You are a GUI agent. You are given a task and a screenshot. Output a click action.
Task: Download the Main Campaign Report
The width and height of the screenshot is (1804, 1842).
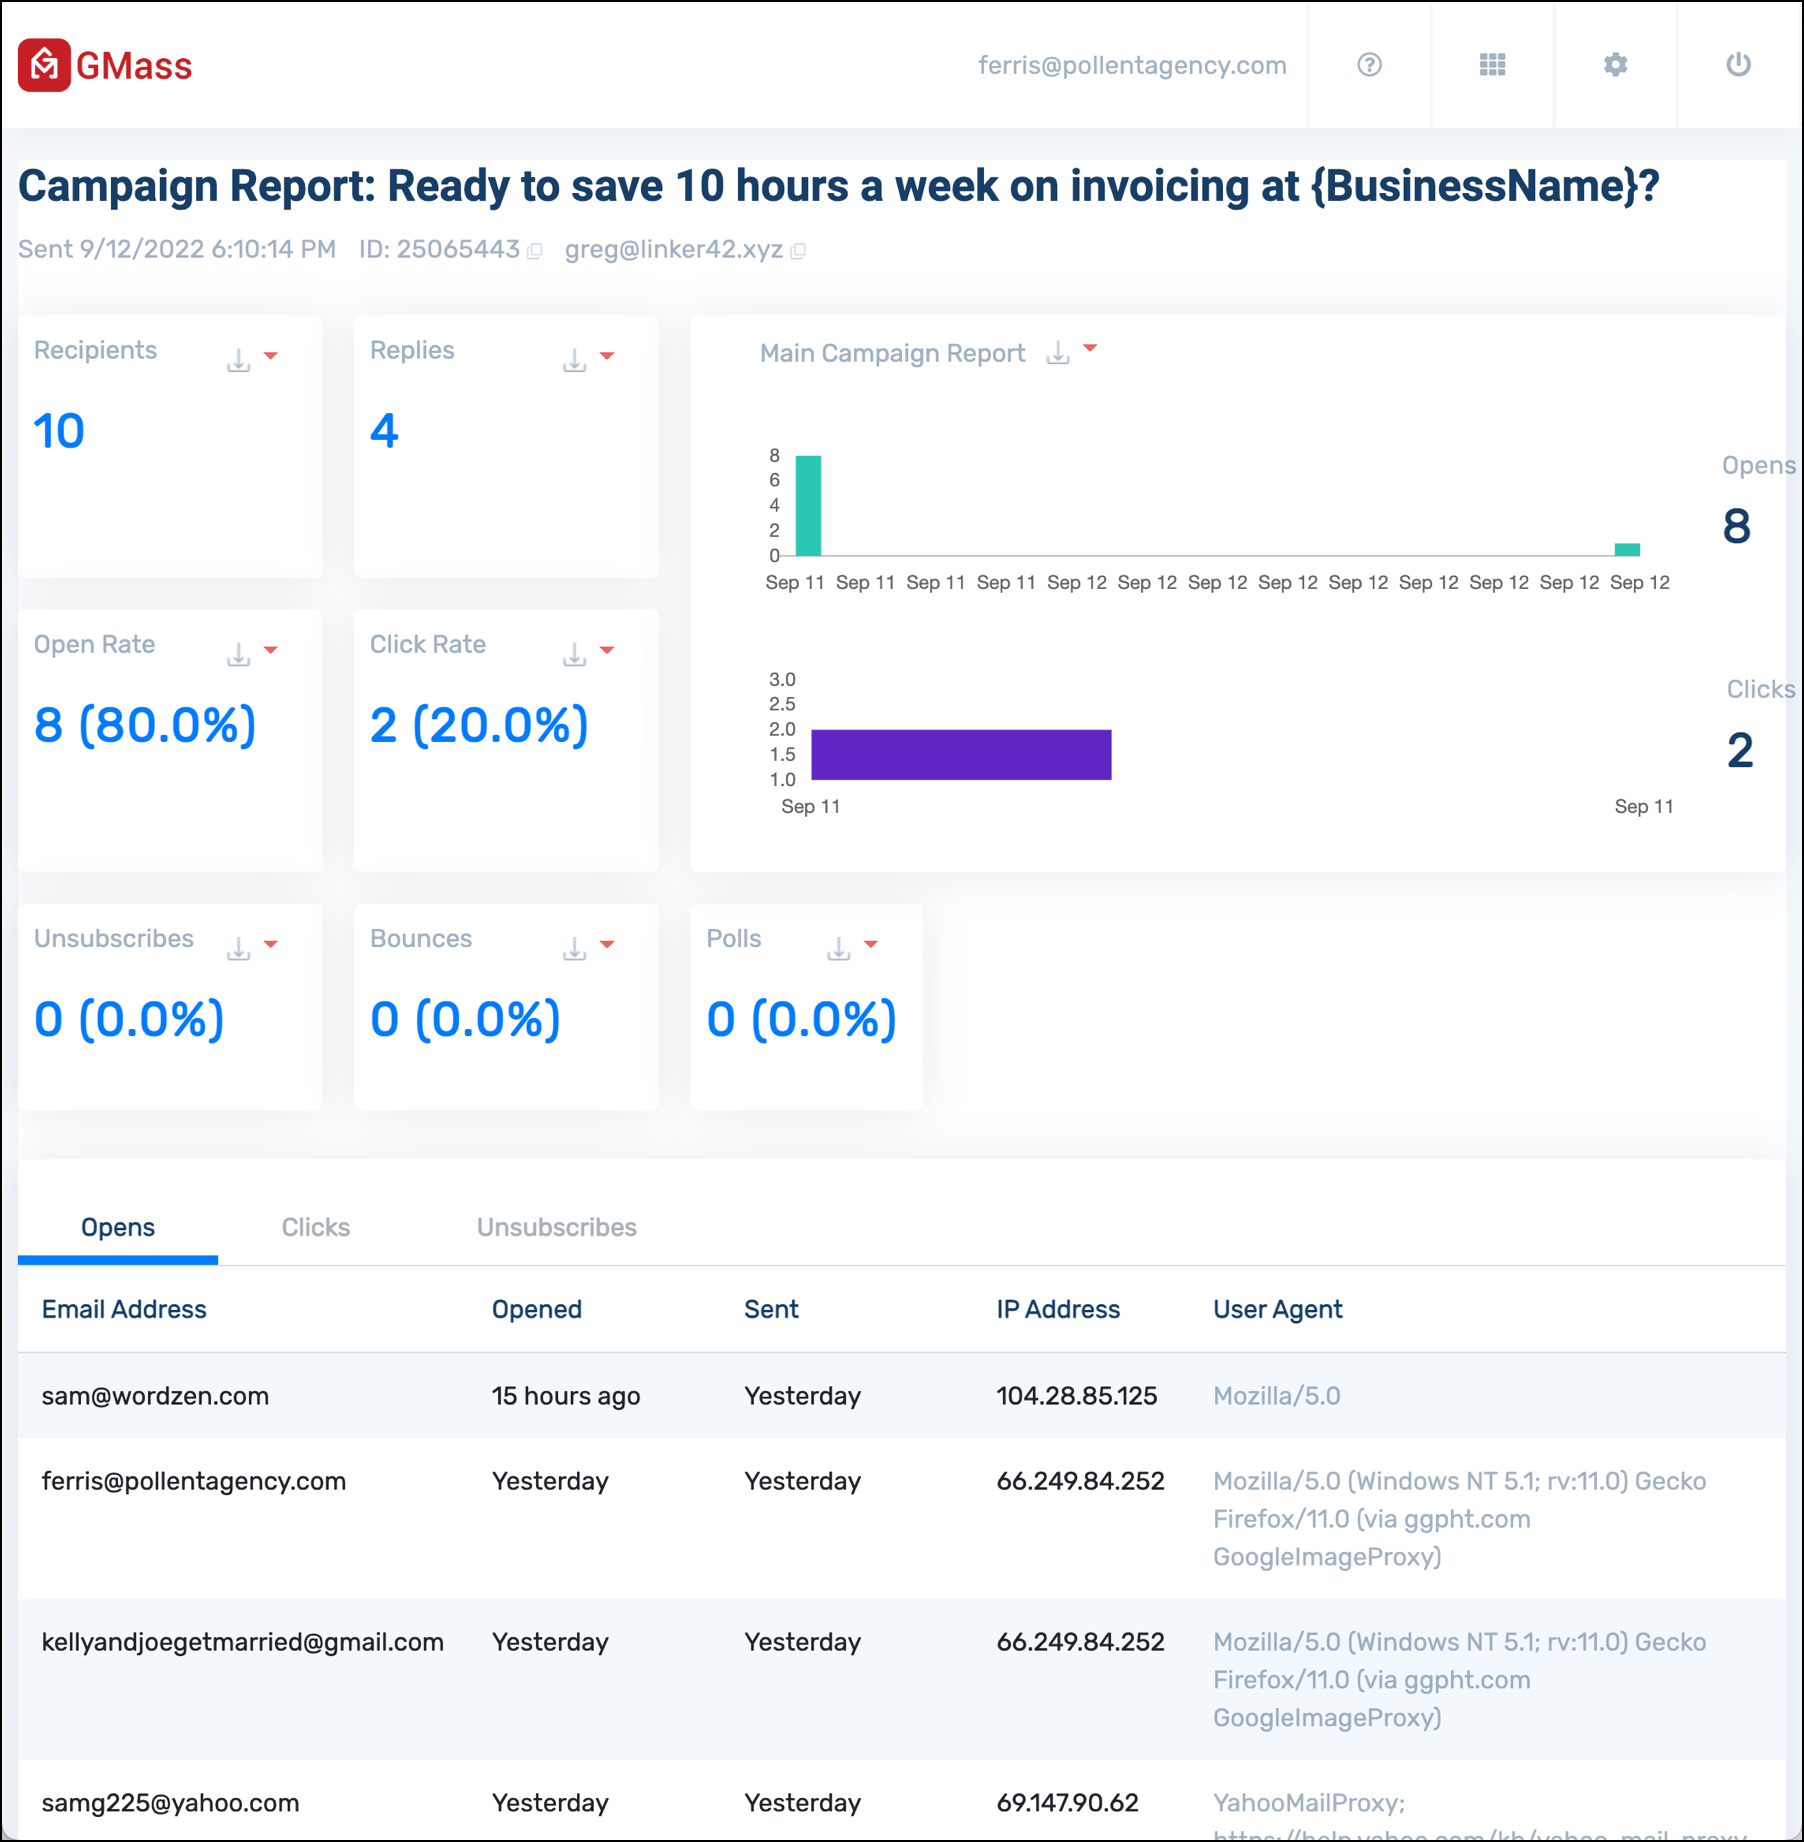(1058, 353)
